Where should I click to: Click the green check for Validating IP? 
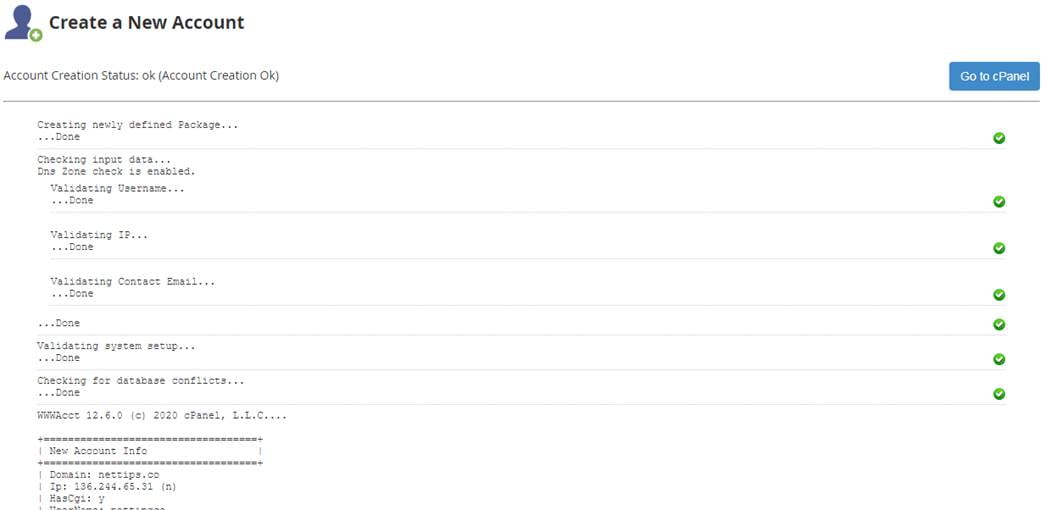998,248
